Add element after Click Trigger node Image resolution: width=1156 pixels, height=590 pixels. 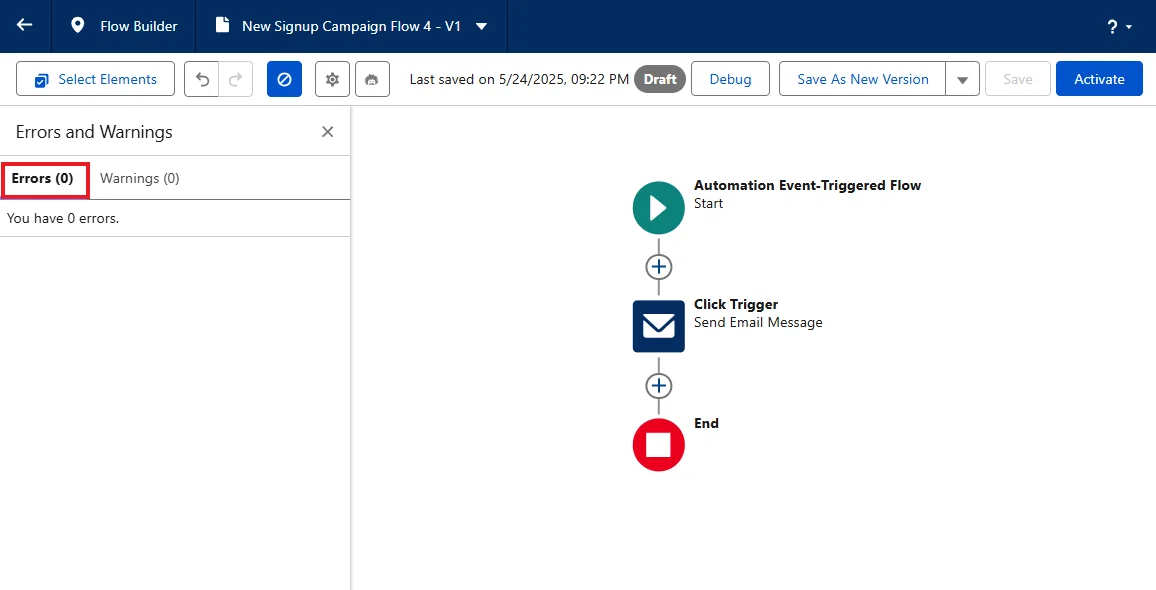pyautogui.click(x=658, y=385)
